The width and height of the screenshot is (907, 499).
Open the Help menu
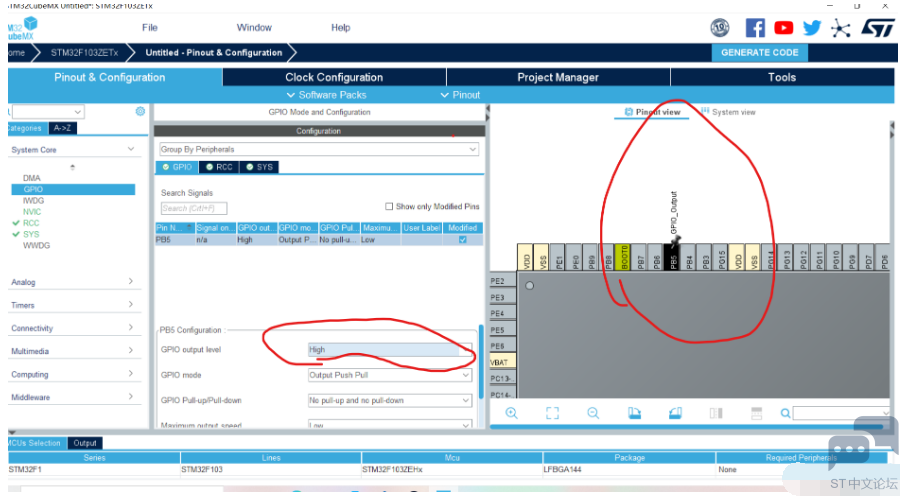(341, 28)
